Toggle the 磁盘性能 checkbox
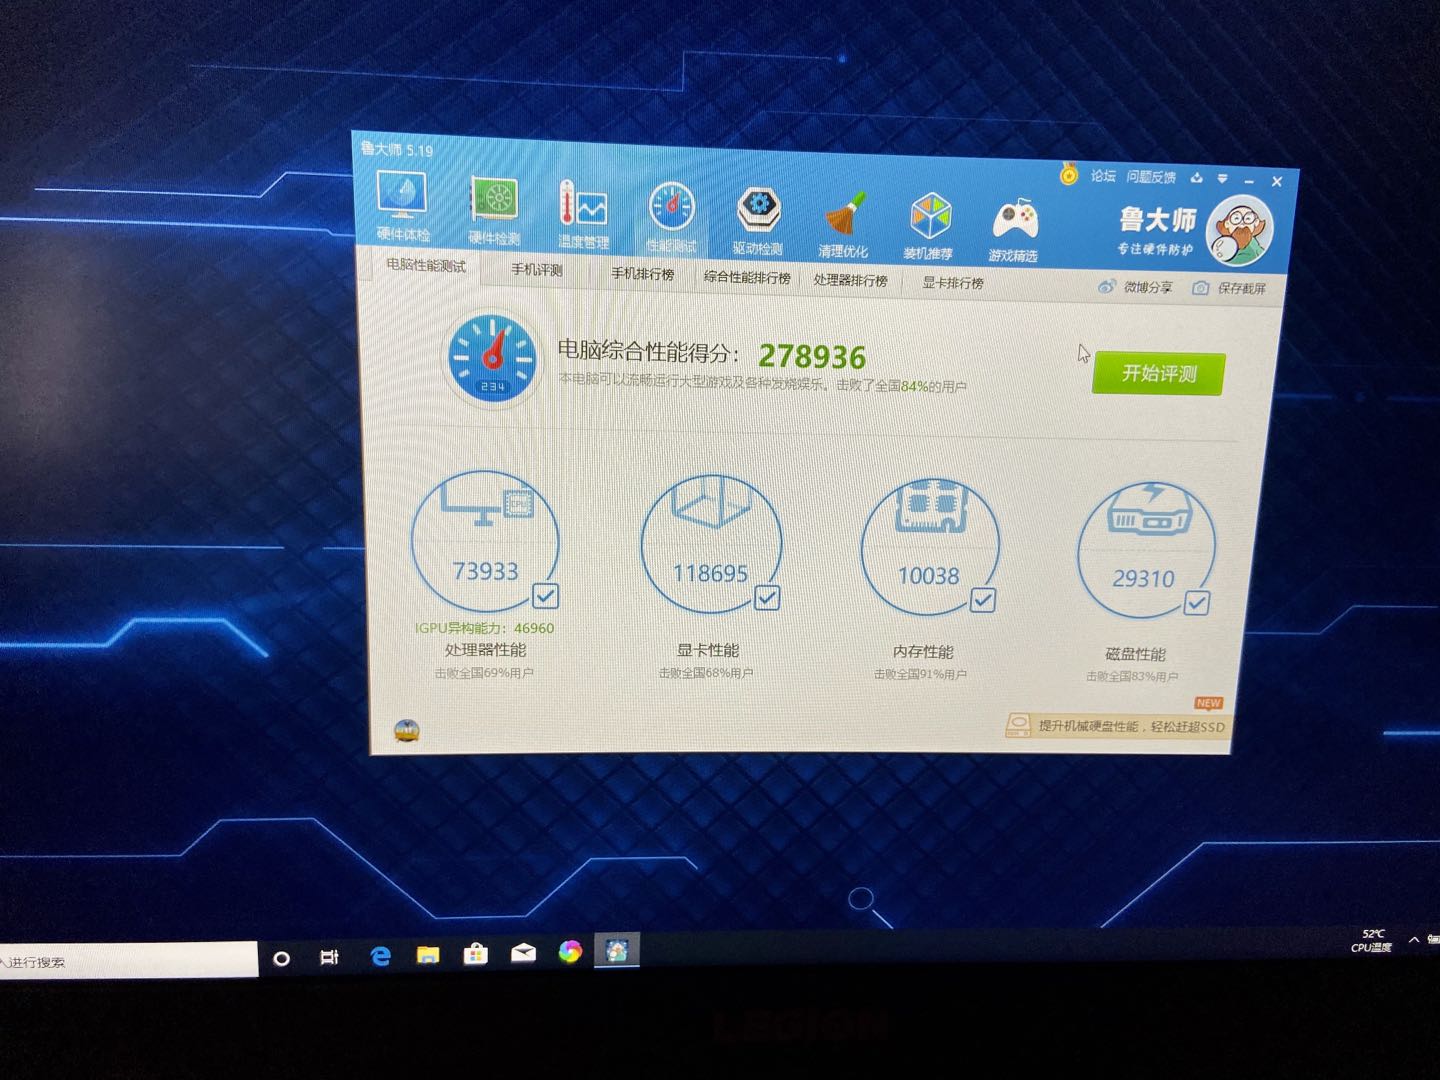This screenshot has width=1440, height=1080. point(1197,603)
